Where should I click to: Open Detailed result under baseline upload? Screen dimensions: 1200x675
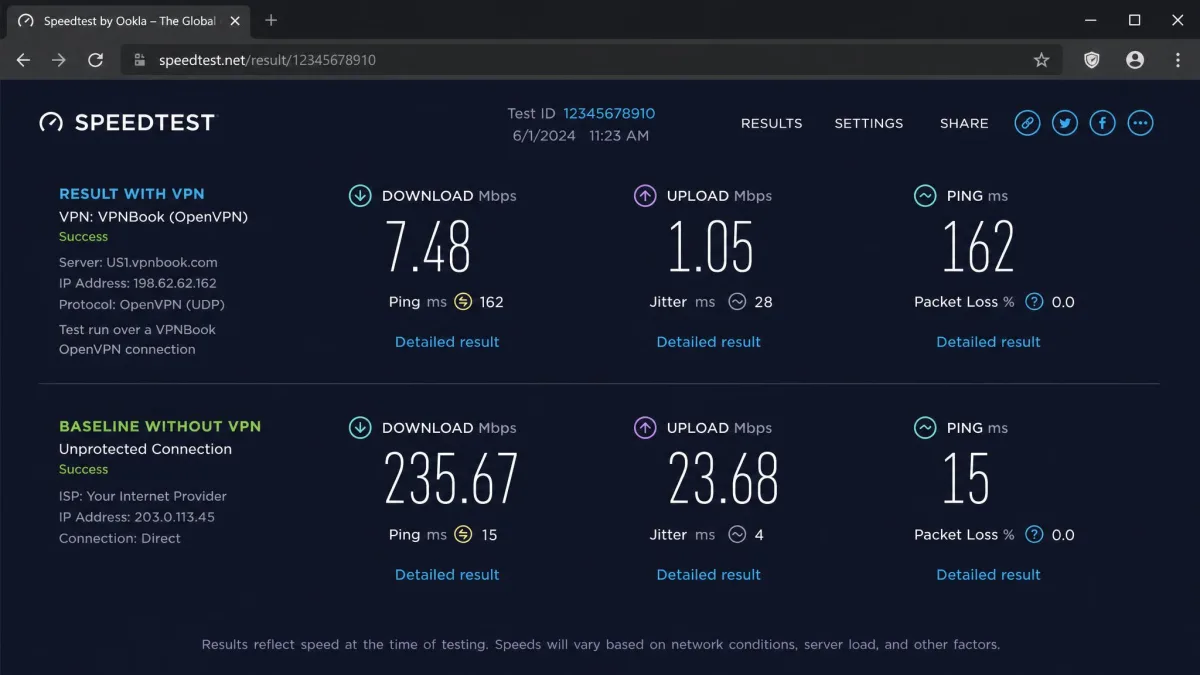(x=709, y=575)
